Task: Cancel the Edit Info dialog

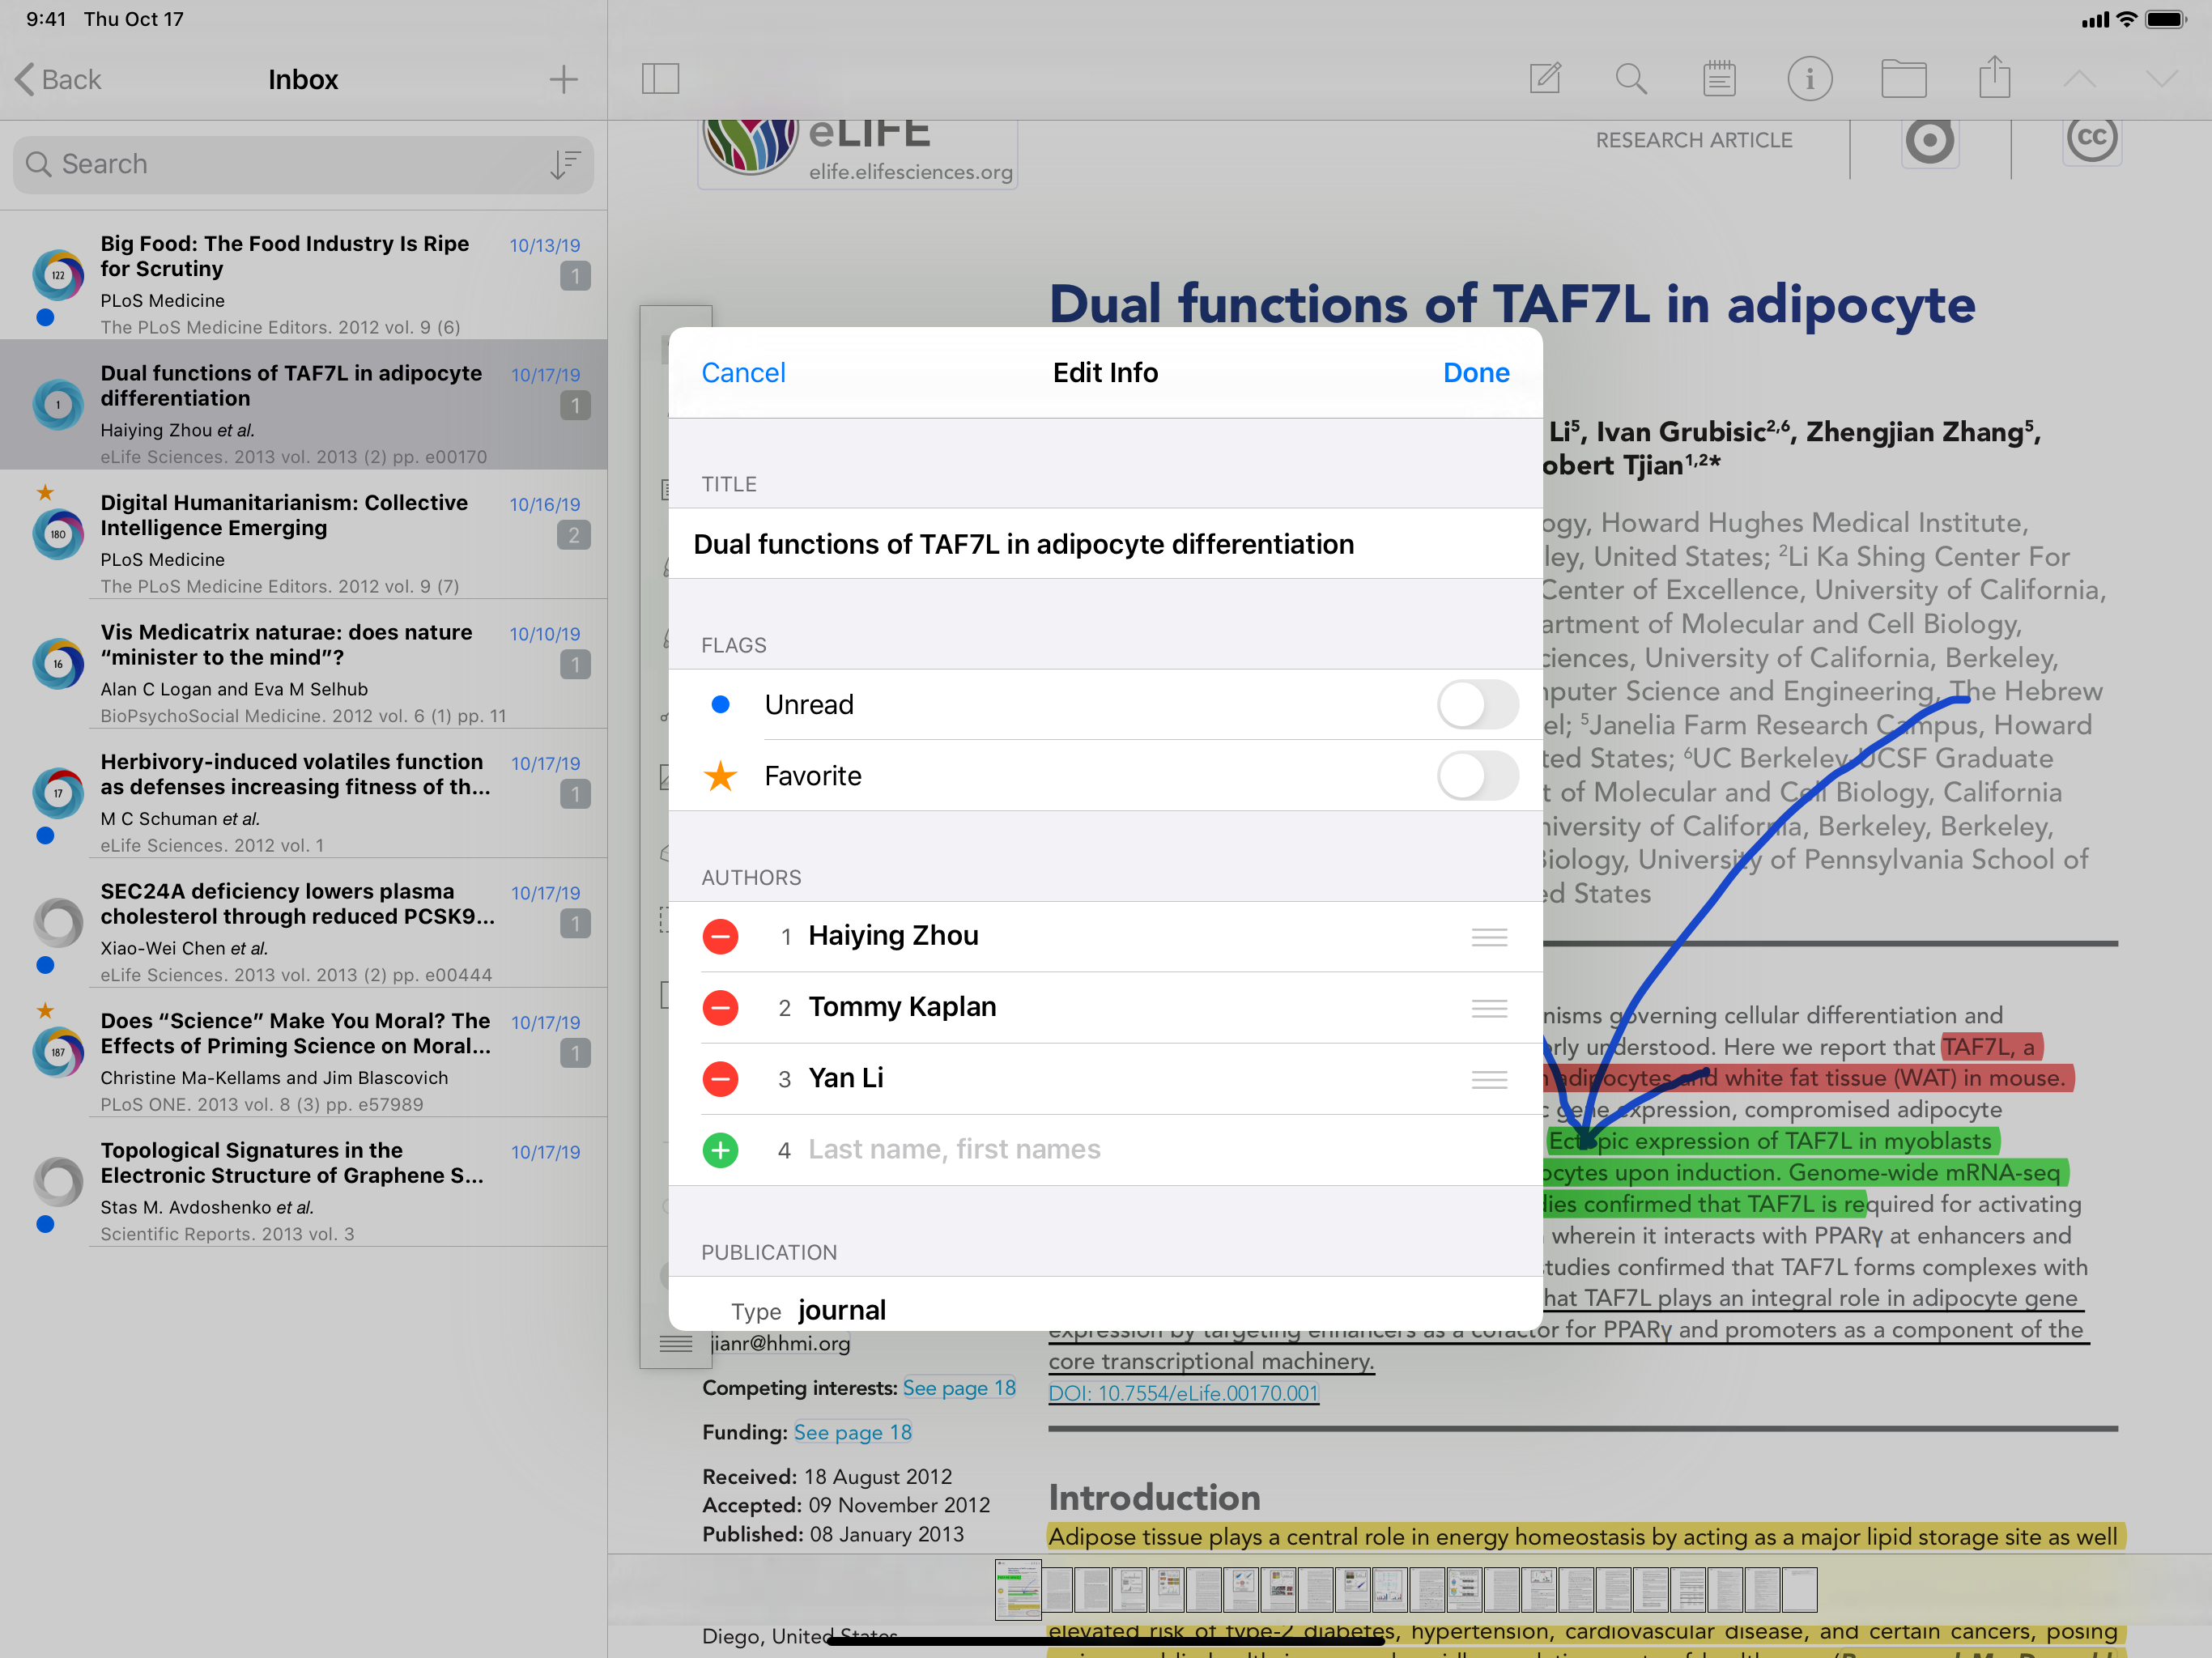Action: 743,372
